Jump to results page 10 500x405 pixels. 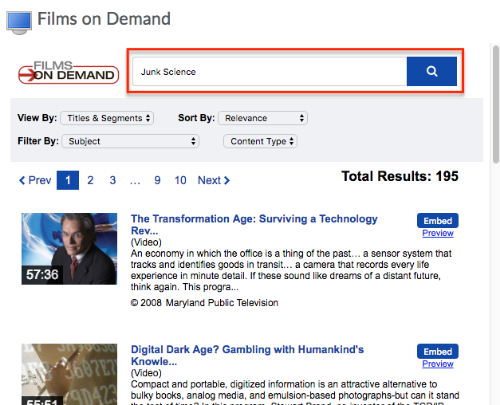(180, 180)
